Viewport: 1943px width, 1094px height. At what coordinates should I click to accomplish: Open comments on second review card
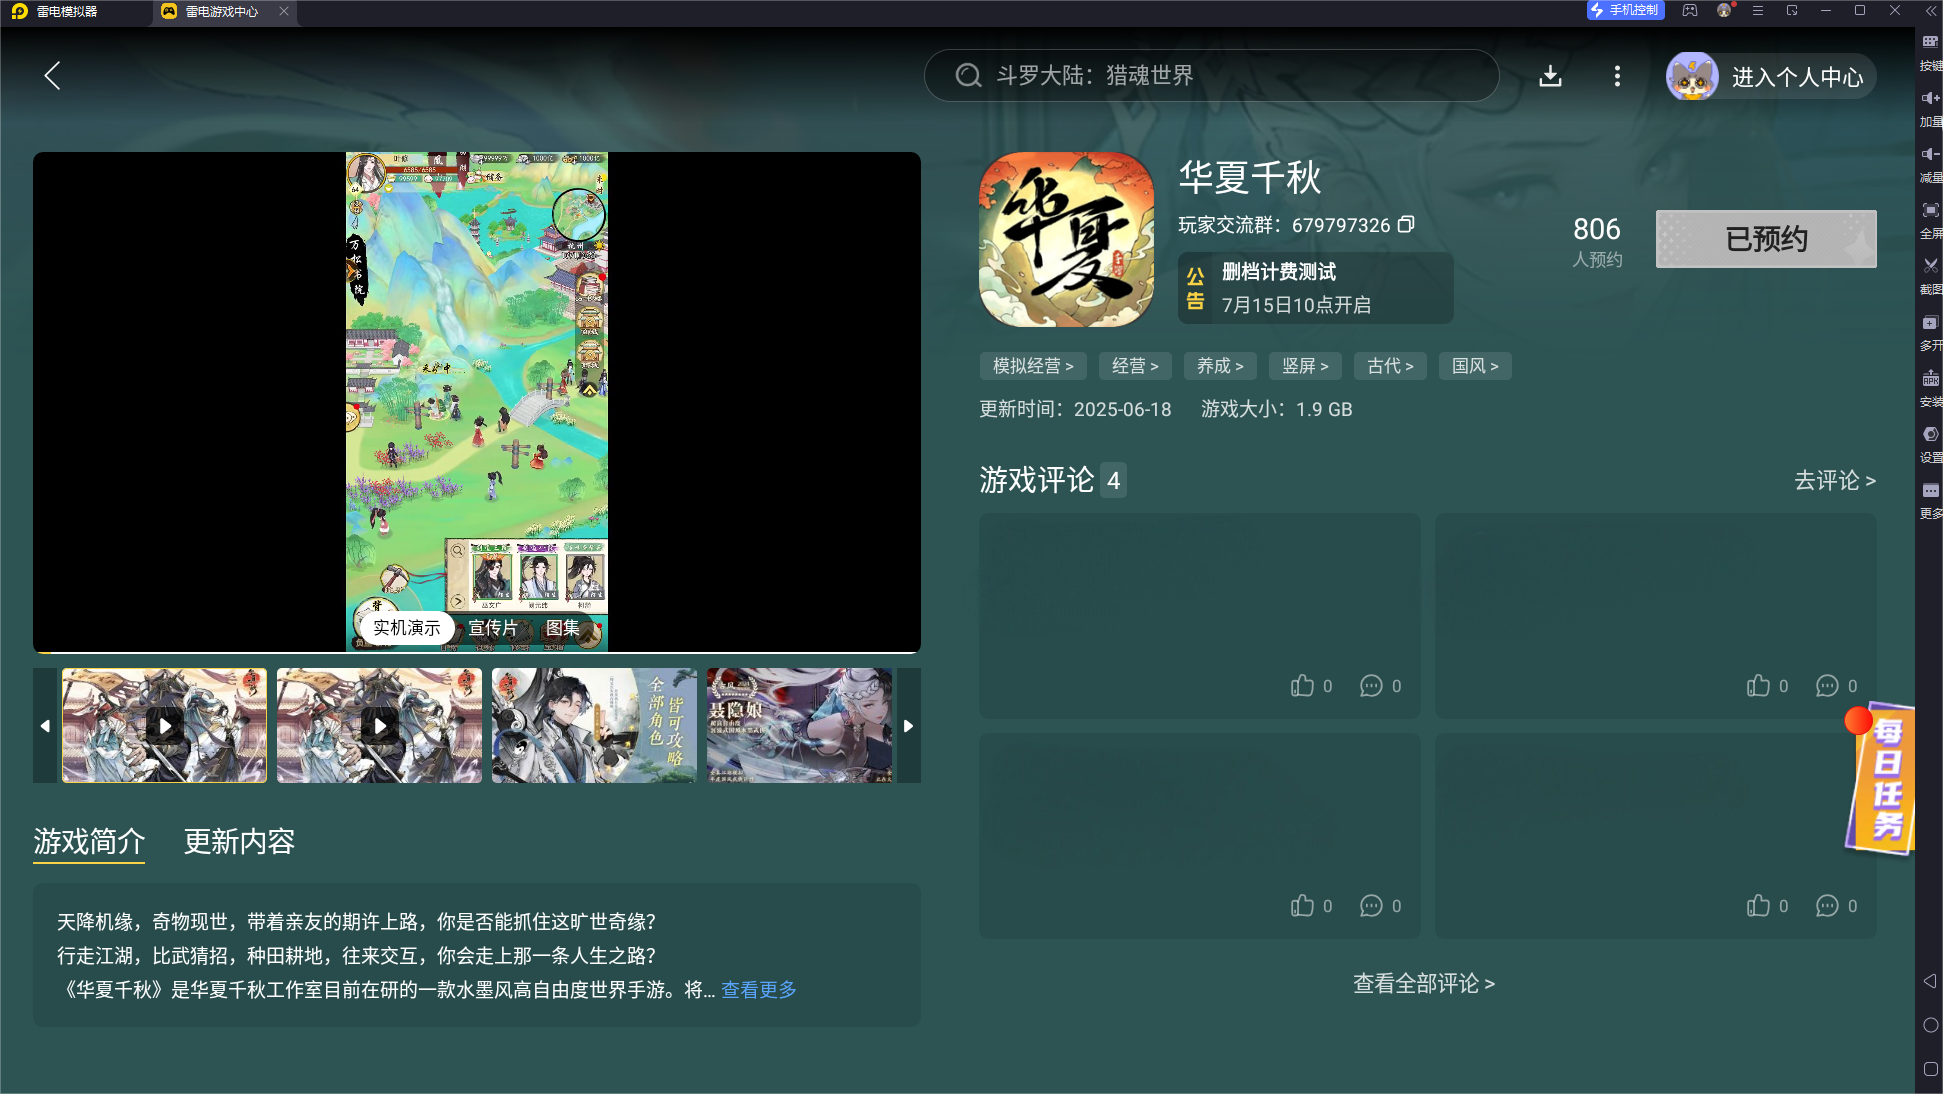(x=1827, y=686)
